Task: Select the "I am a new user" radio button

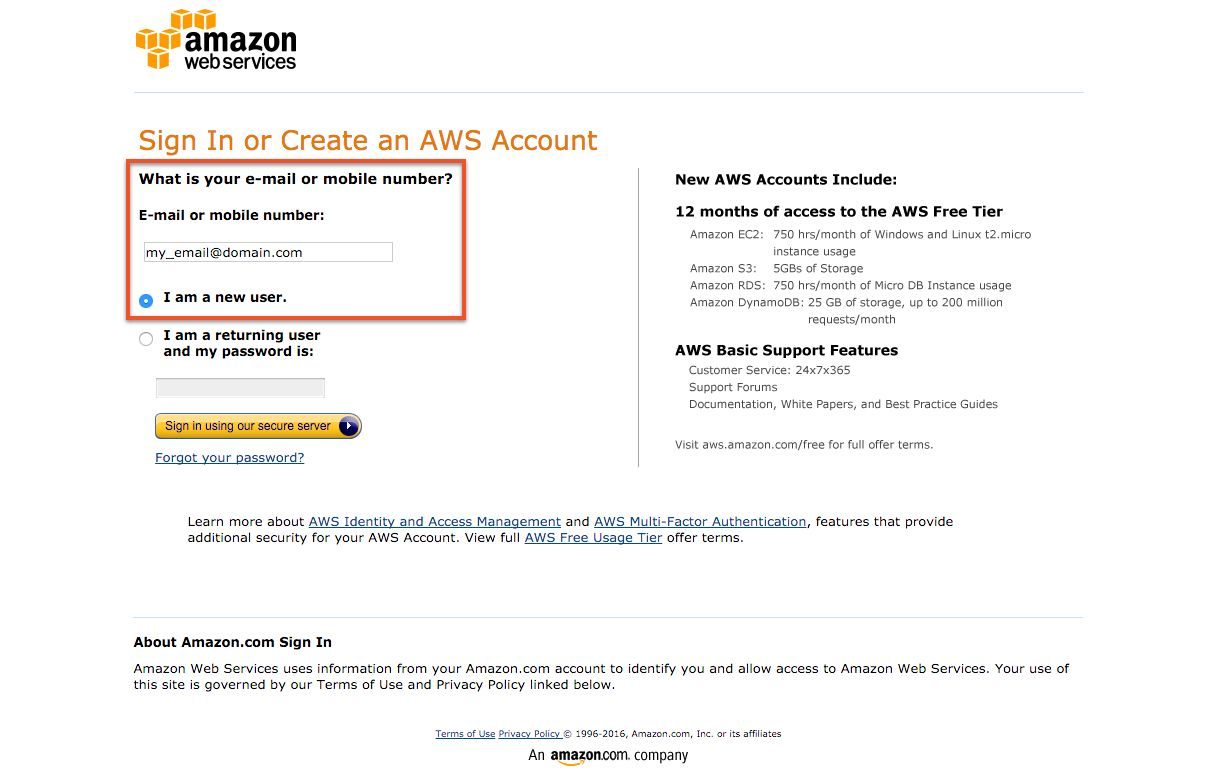Action: coord(146,300)
